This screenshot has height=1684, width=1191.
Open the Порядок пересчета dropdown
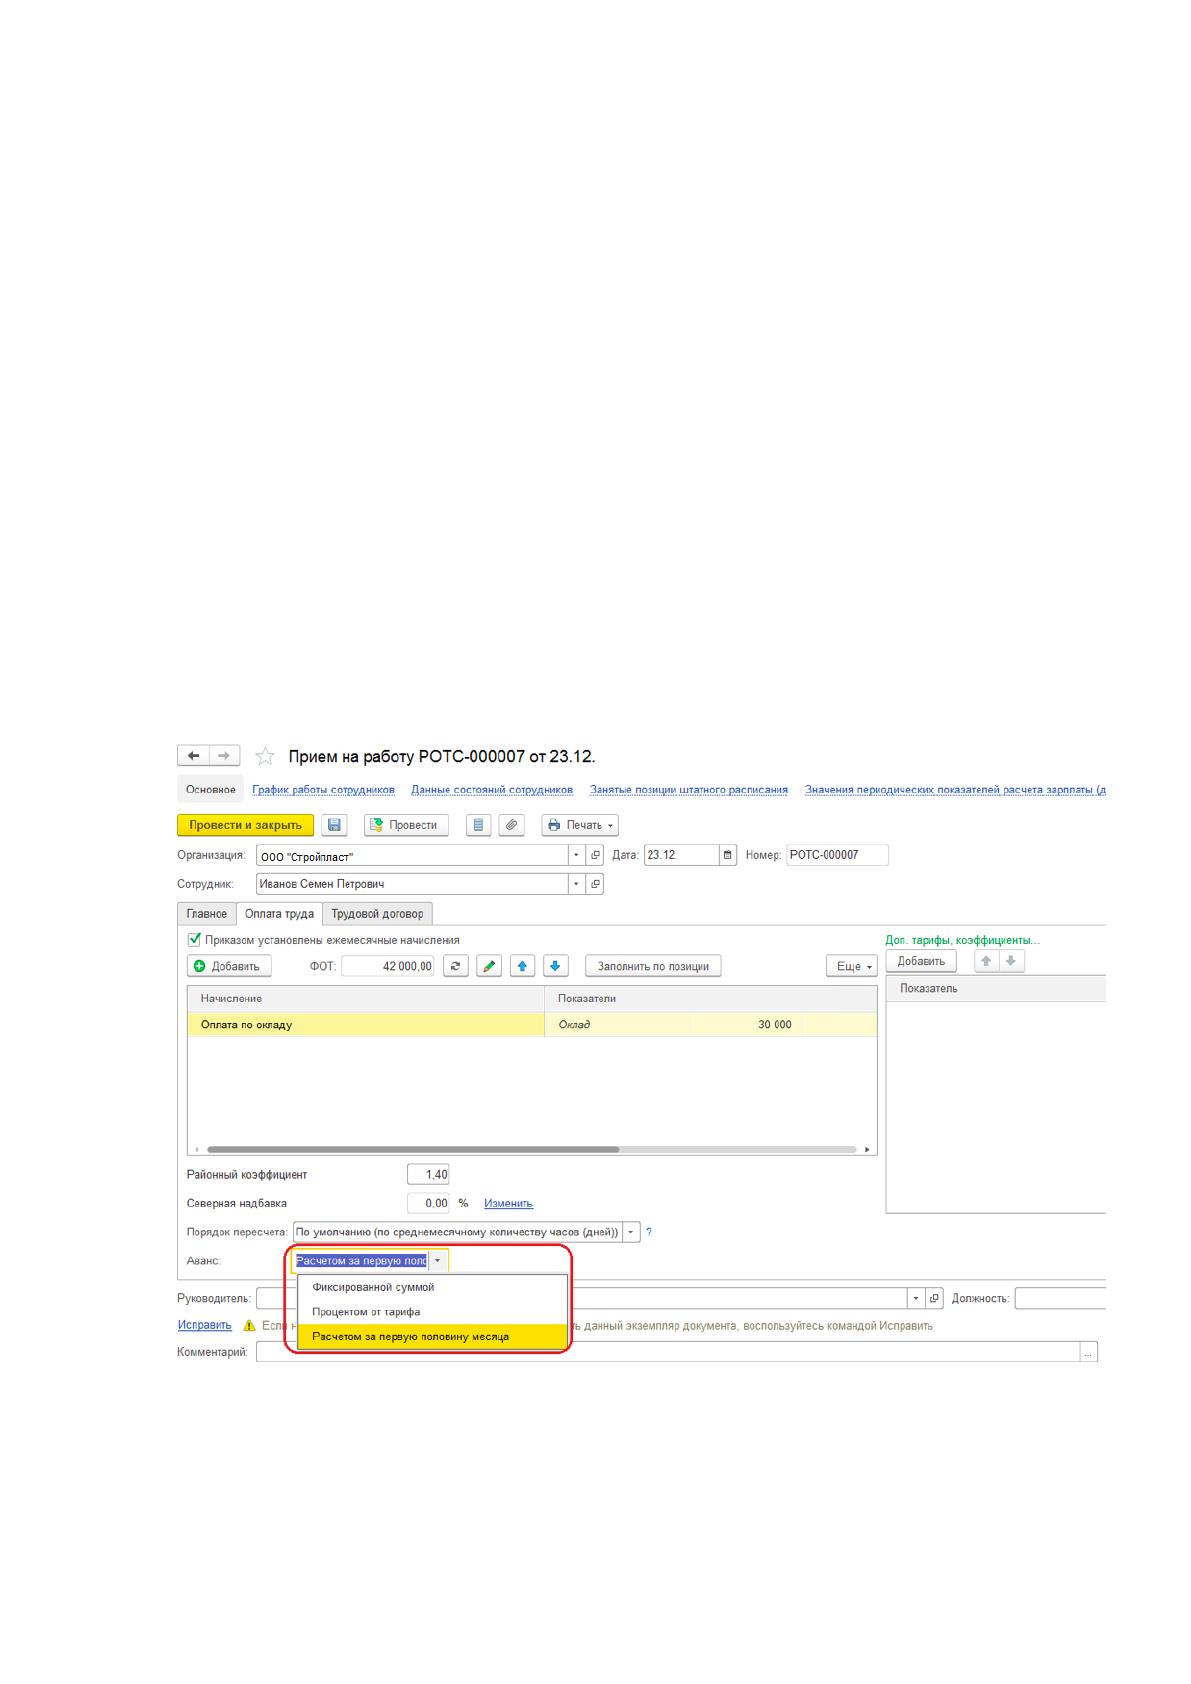[631, 1232]
